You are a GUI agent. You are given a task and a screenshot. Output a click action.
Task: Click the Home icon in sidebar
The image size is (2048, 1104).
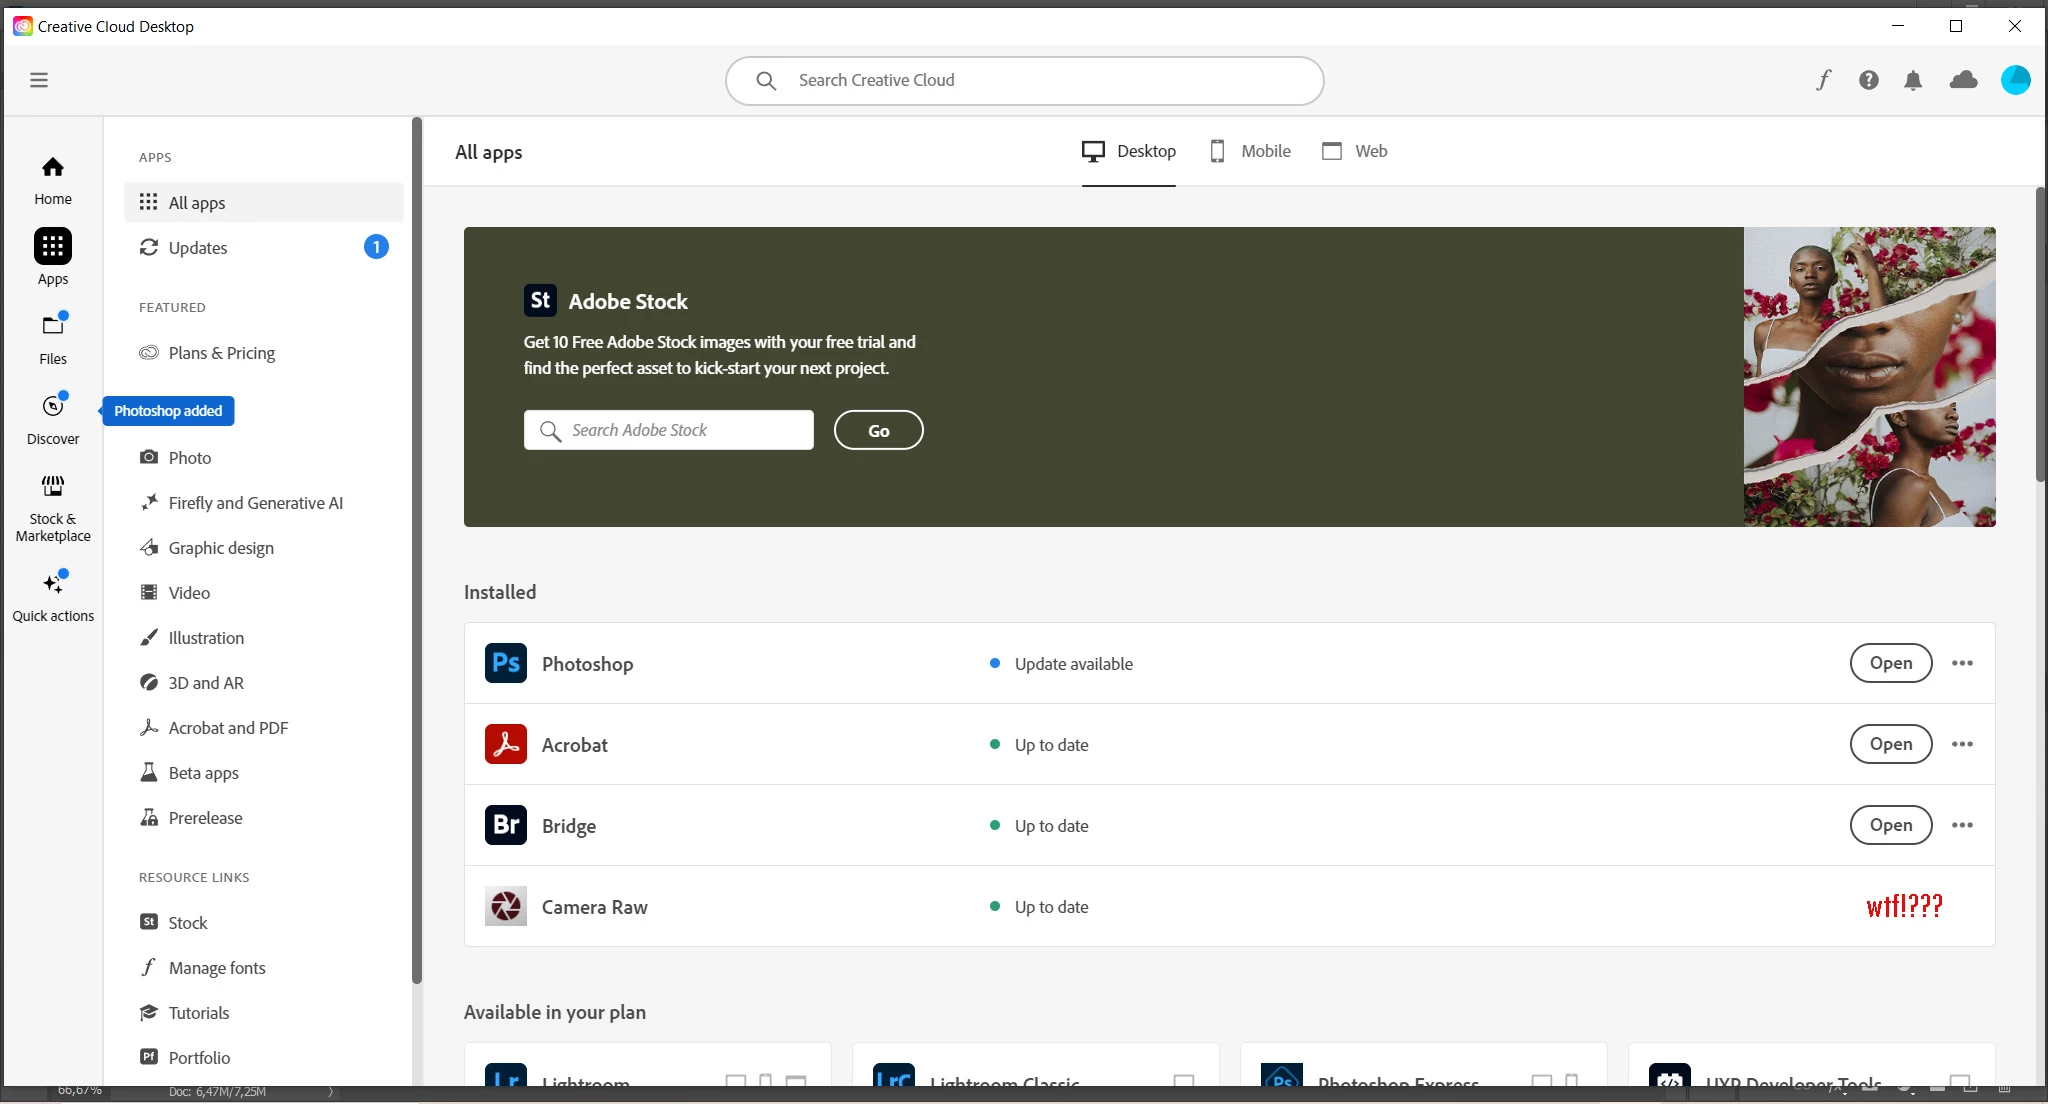point(53,167)
